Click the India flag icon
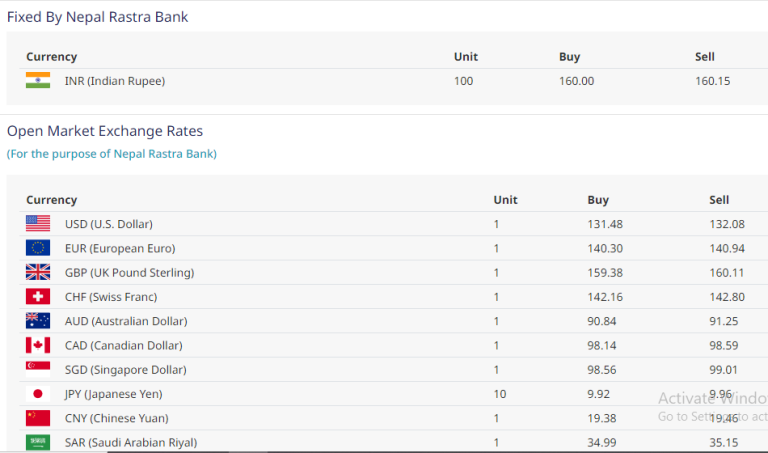The width and height of the screenshot is (768, 453). [x=38, y=81]
